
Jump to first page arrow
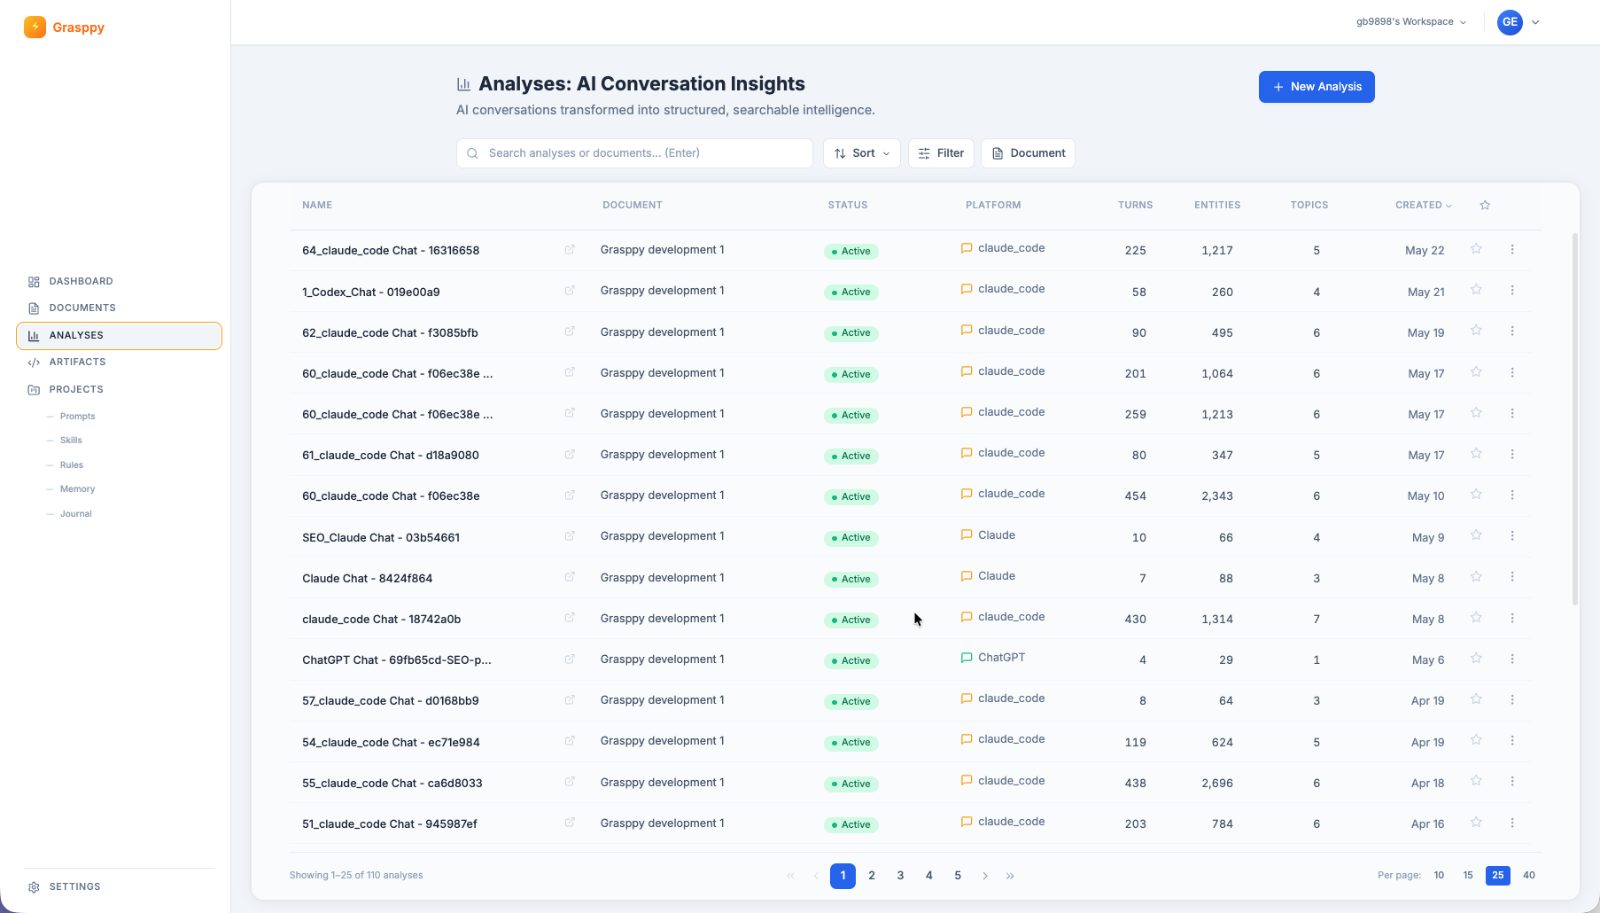[x=790, y=876]
